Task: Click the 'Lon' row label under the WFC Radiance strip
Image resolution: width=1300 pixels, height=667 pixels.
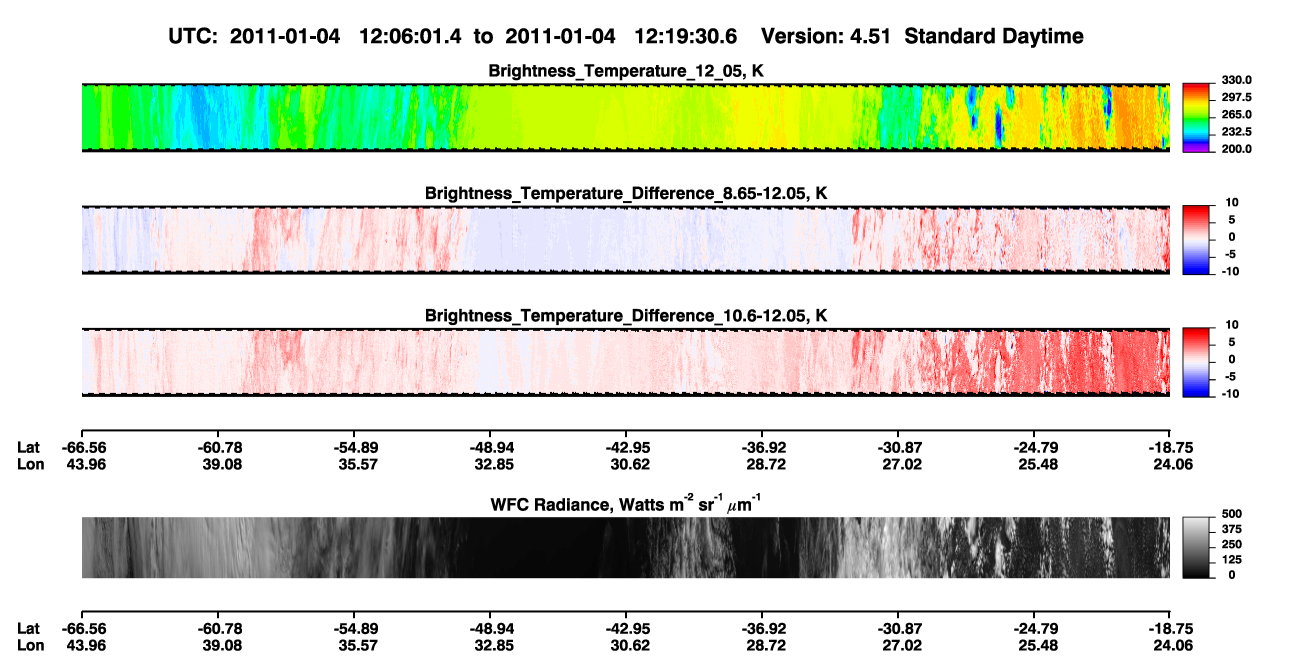Action: coord(29,645)
